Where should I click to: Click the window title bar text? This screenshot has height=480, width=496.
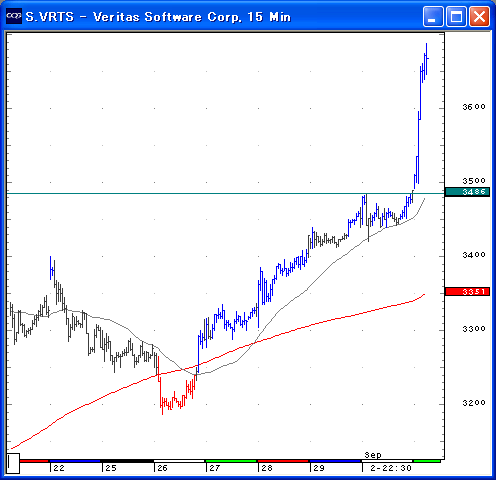click(x=158, y=17)
